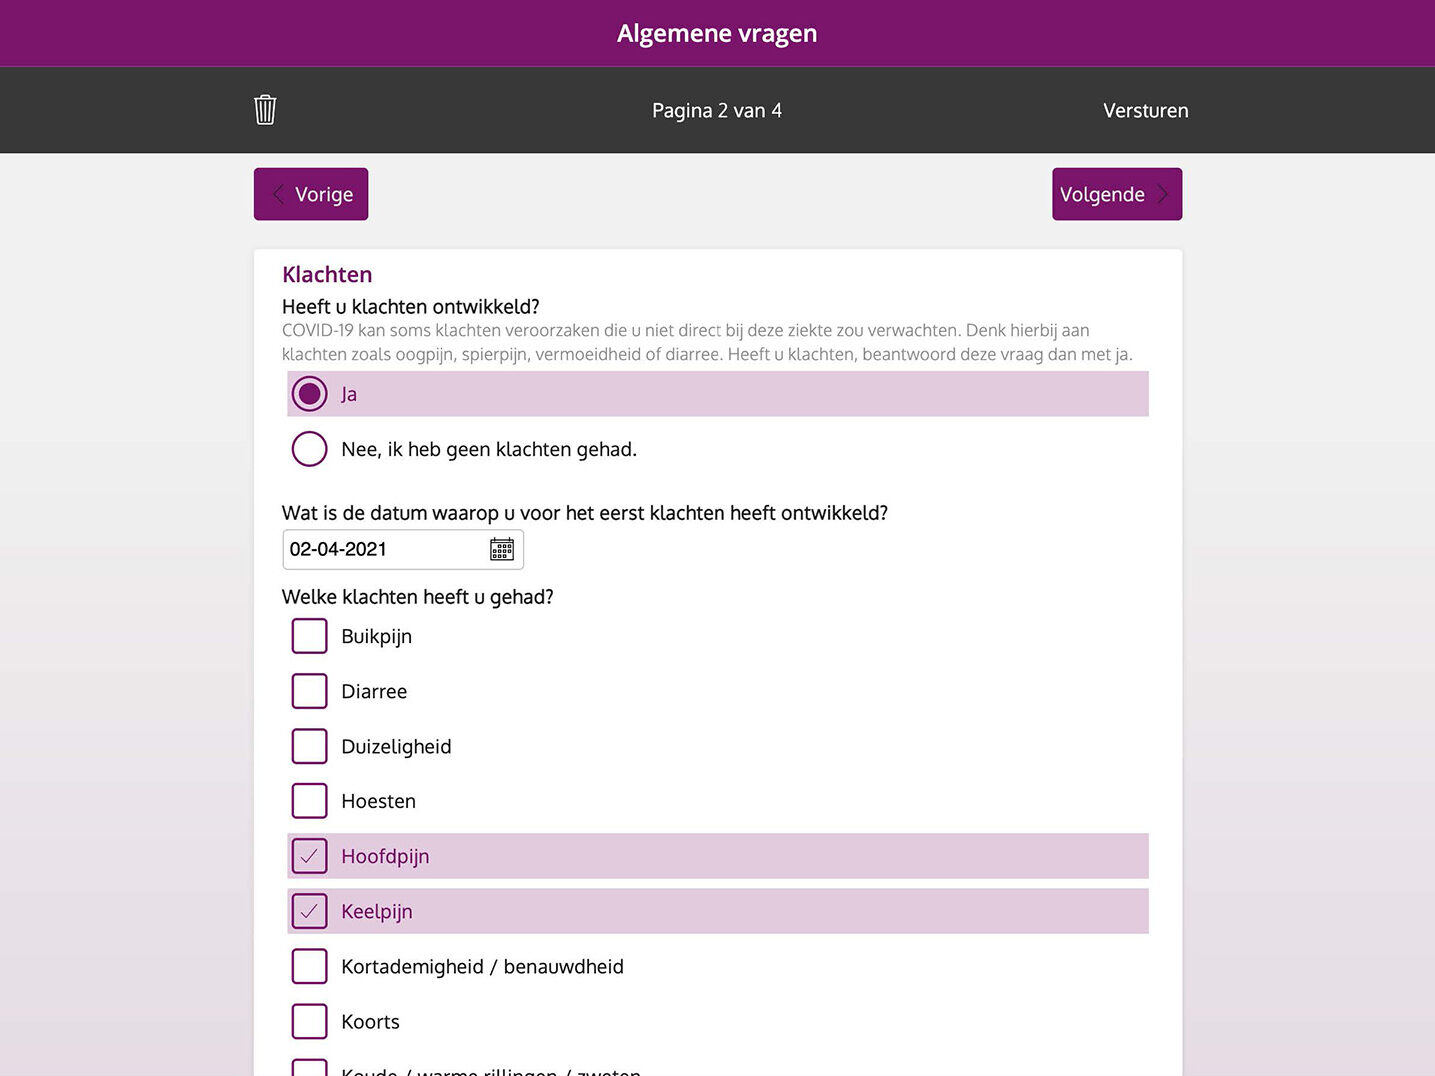Check the Koorts checkbox

pos(310,1021)
